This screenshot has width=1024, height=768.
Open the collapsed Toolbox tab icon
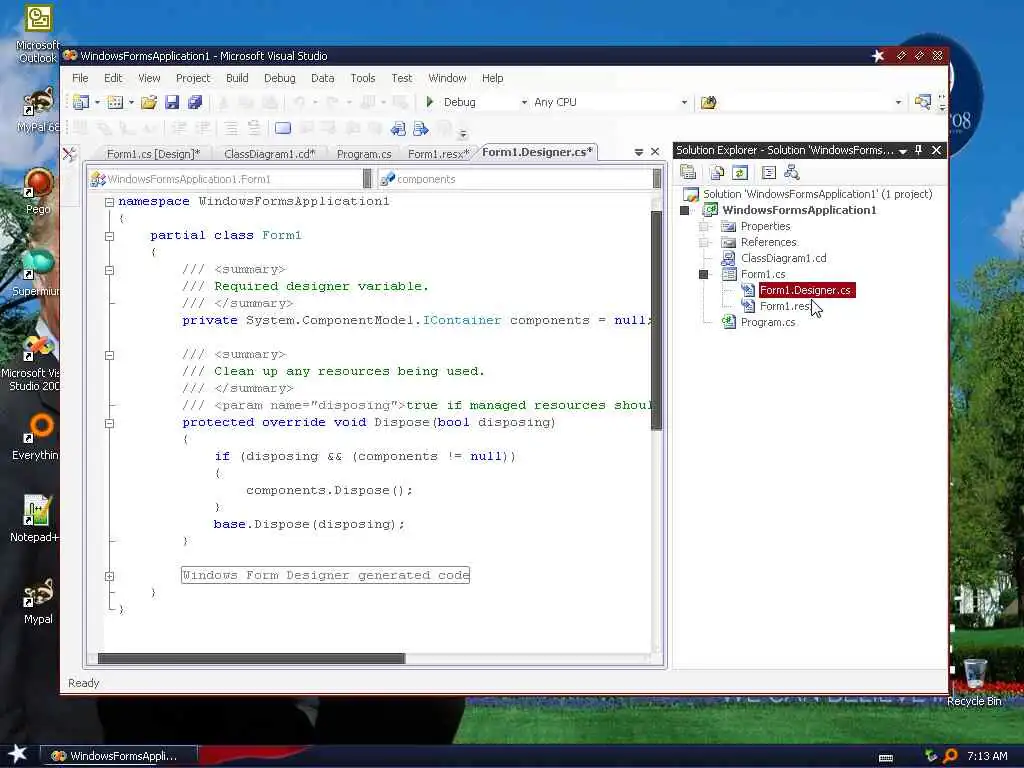pyautogui.click(x=69, y=154)
